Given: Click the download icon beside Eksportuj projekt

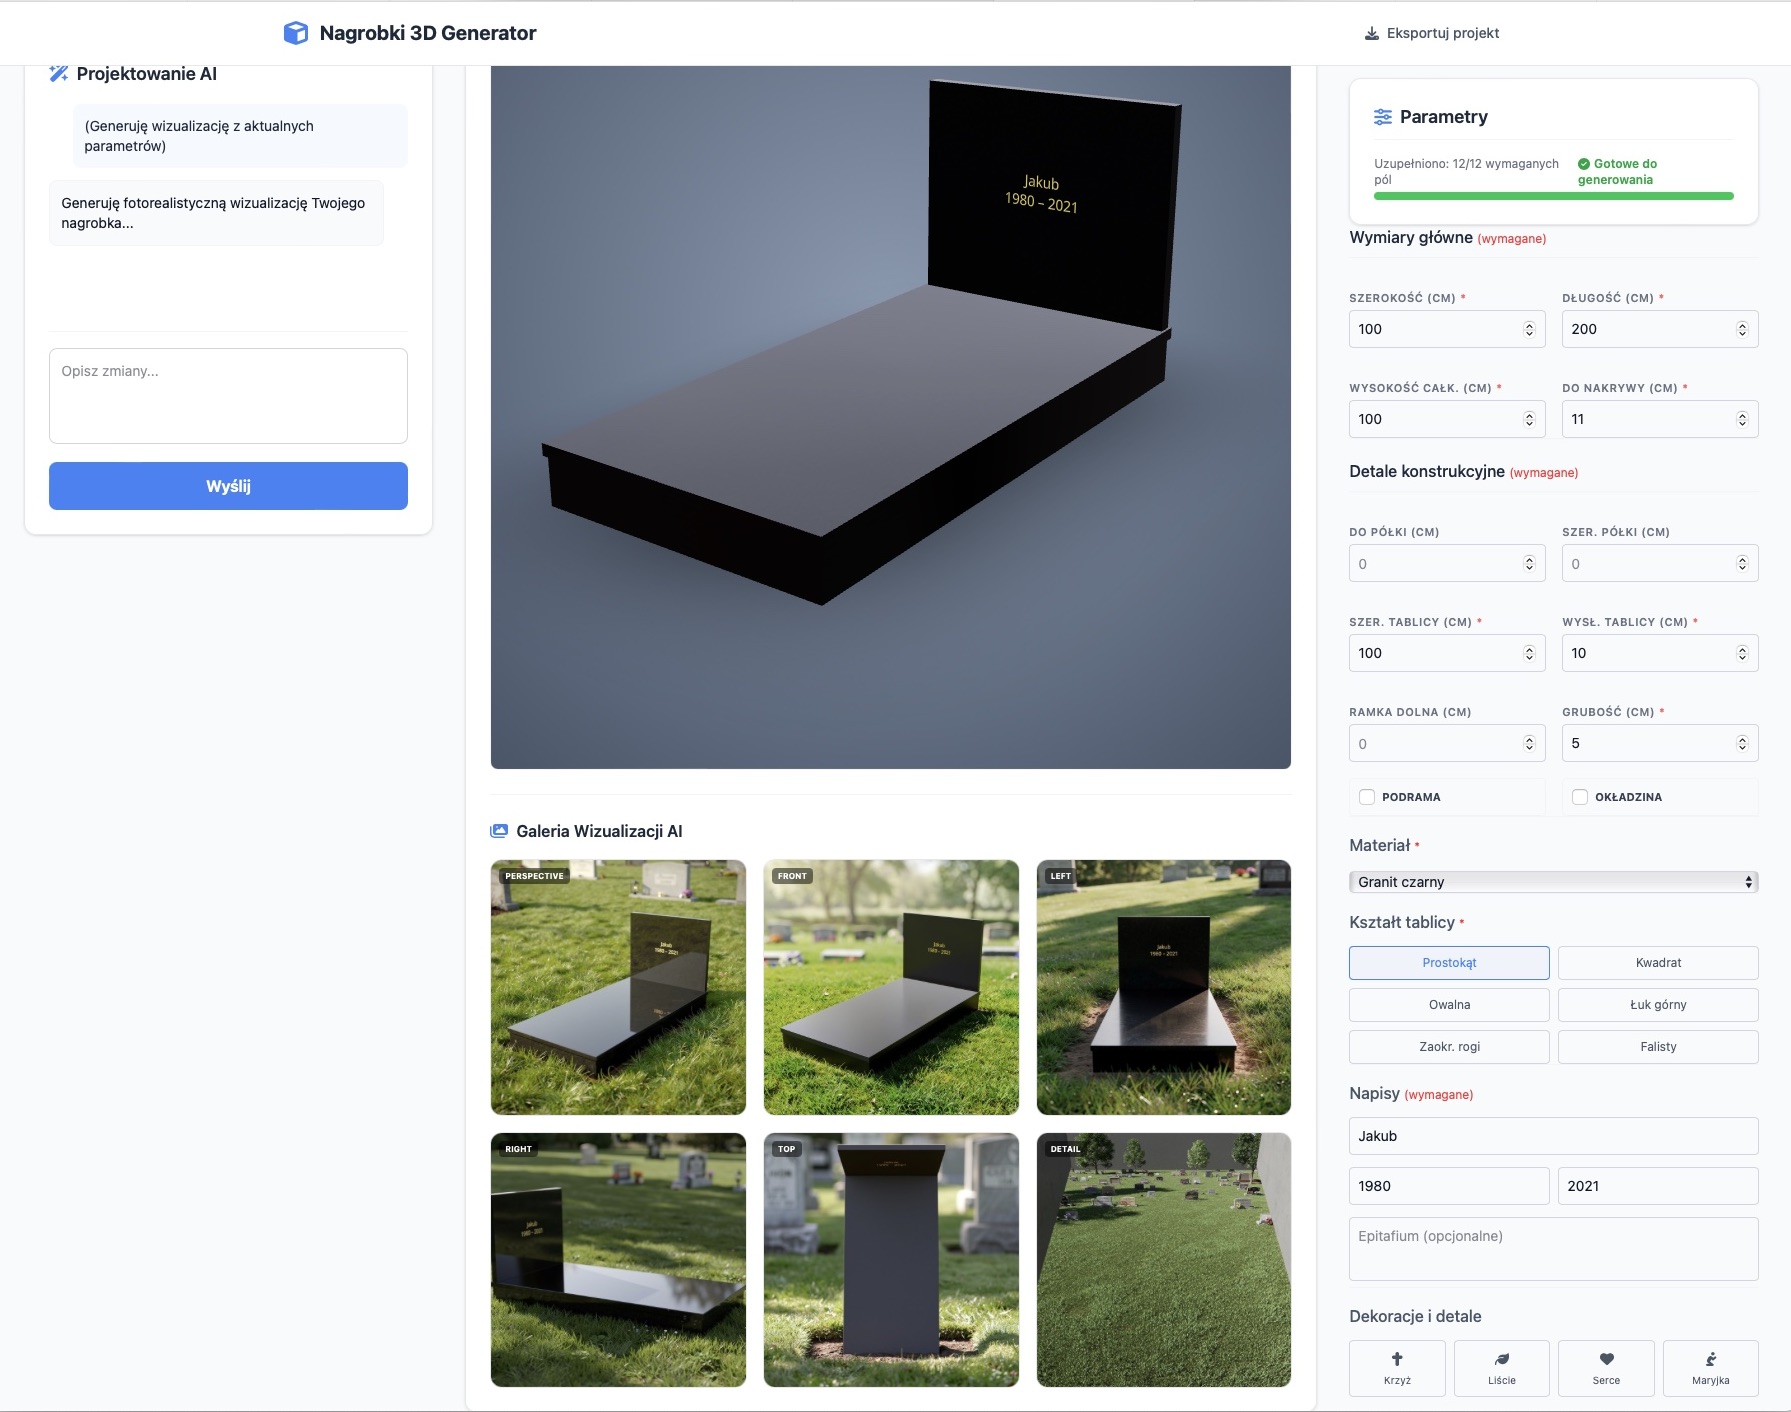Looking at the screenshot, I should [x=1372, y=33].
